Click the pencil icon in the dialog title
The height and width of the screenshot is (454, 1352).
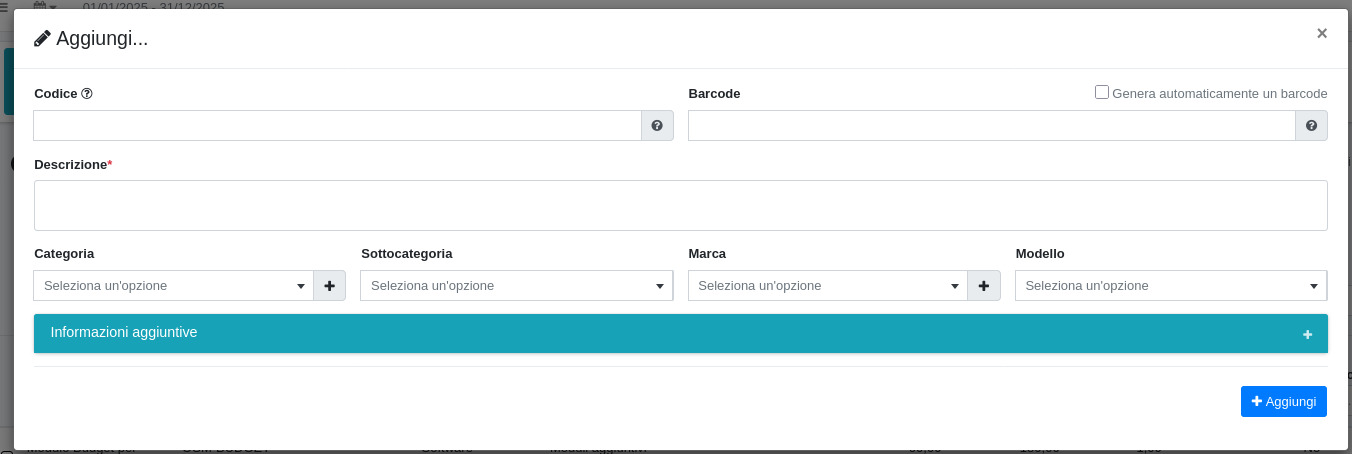point(42,39)
